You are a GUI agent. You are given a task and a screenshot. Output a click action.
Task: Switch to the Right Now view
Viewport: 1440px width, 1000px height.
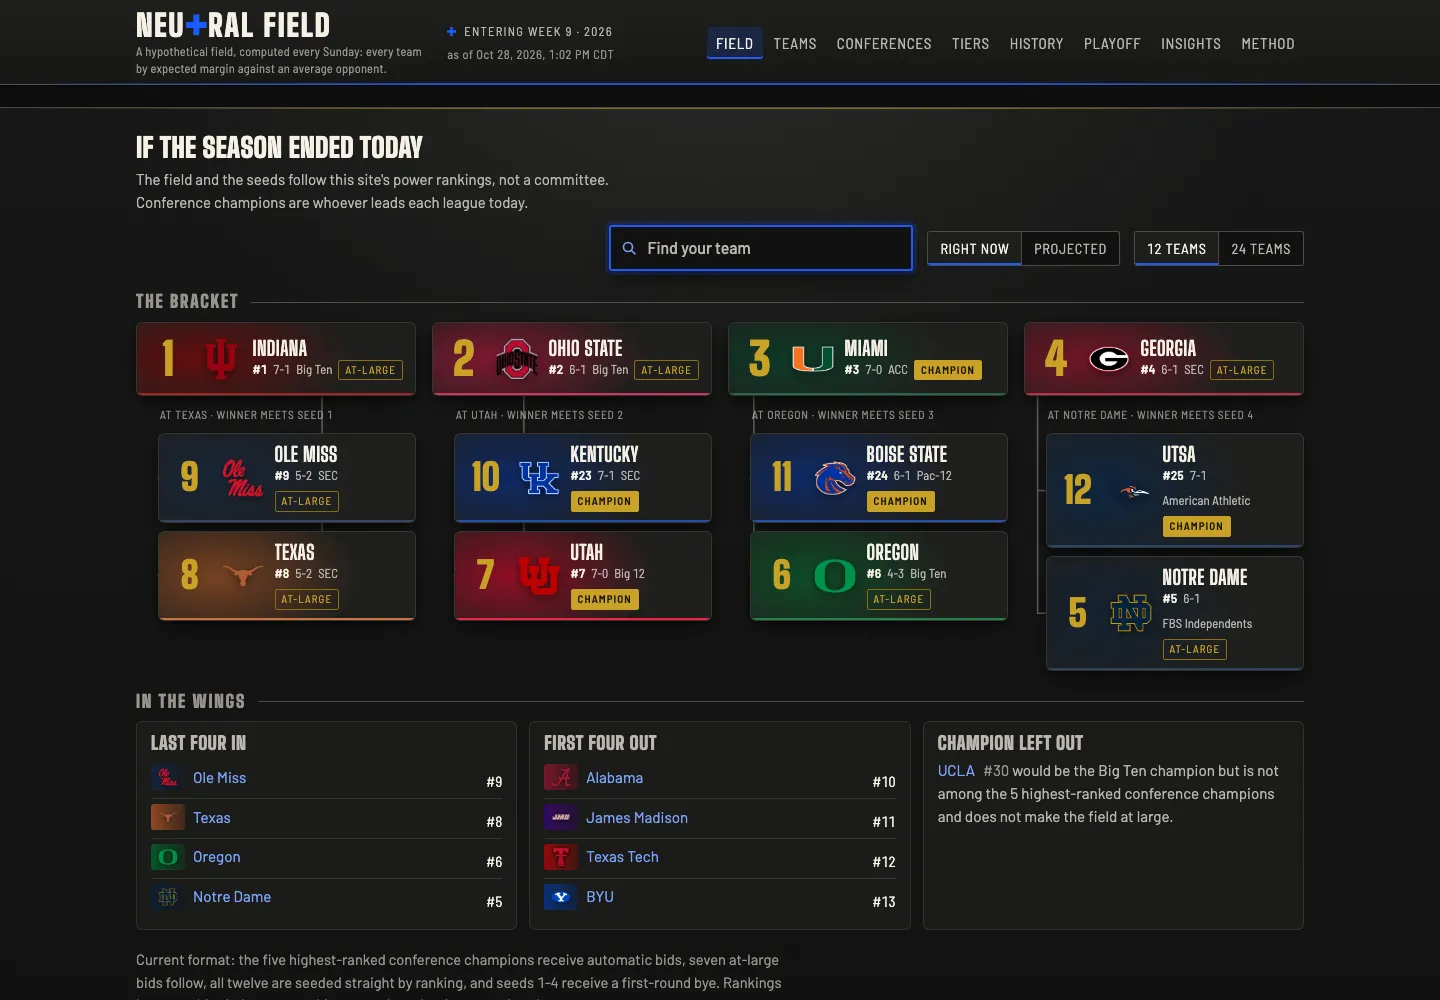point(974,249)
